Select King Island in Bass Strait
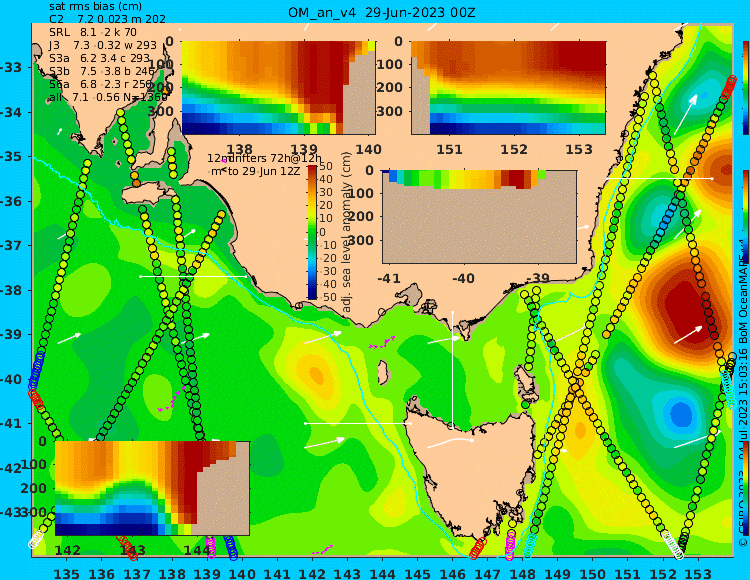The height and width of the screenshot is (580, 750). point(383,373)
